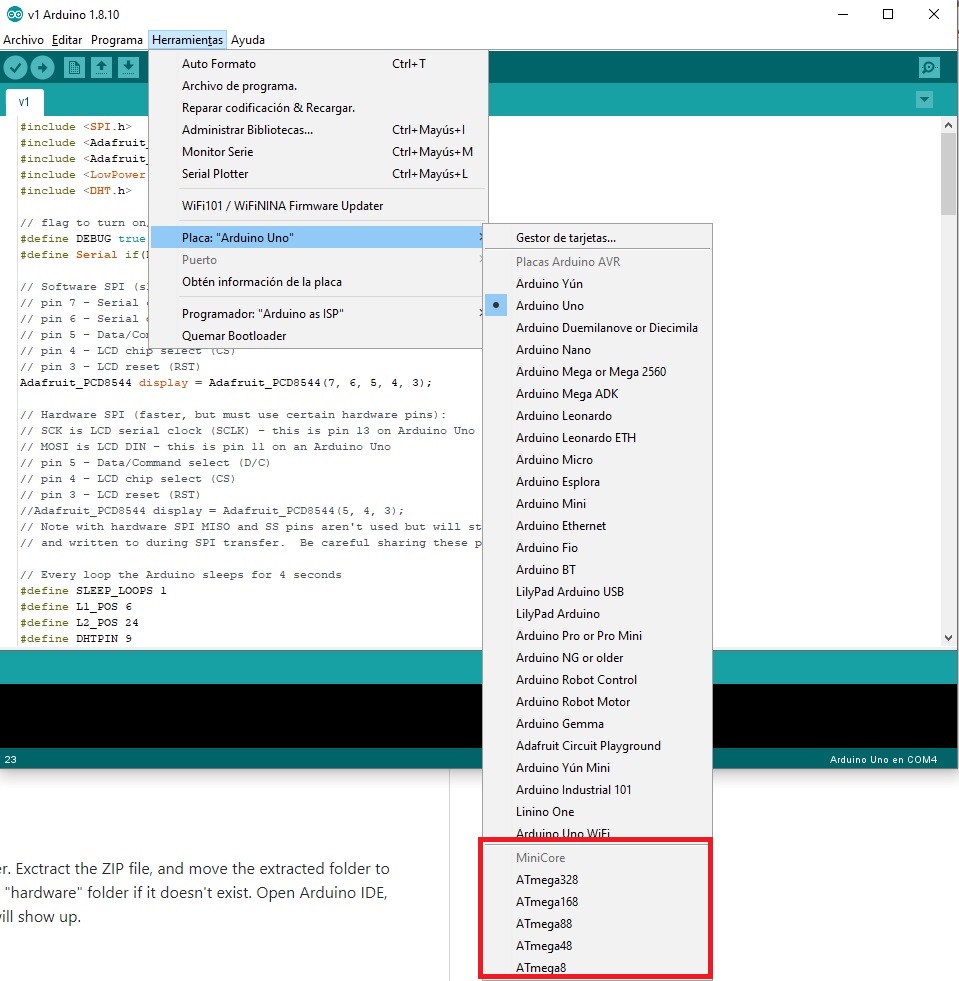Click the Verify checkmark icon
Image resolution: width=959 pixels, height=981 pixels.
(x=15, y=68)
